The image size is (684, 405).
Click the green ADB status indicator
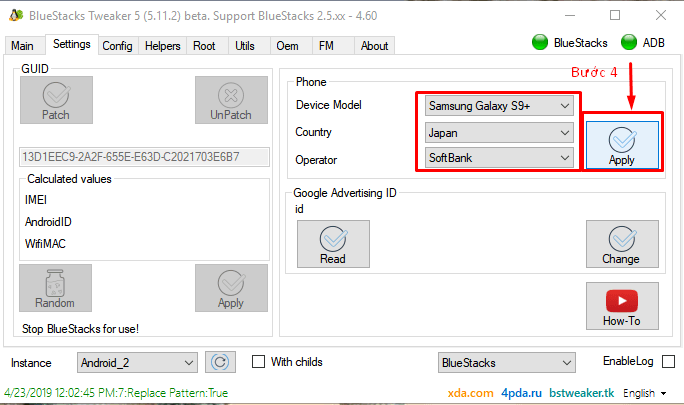click(629, 42)
